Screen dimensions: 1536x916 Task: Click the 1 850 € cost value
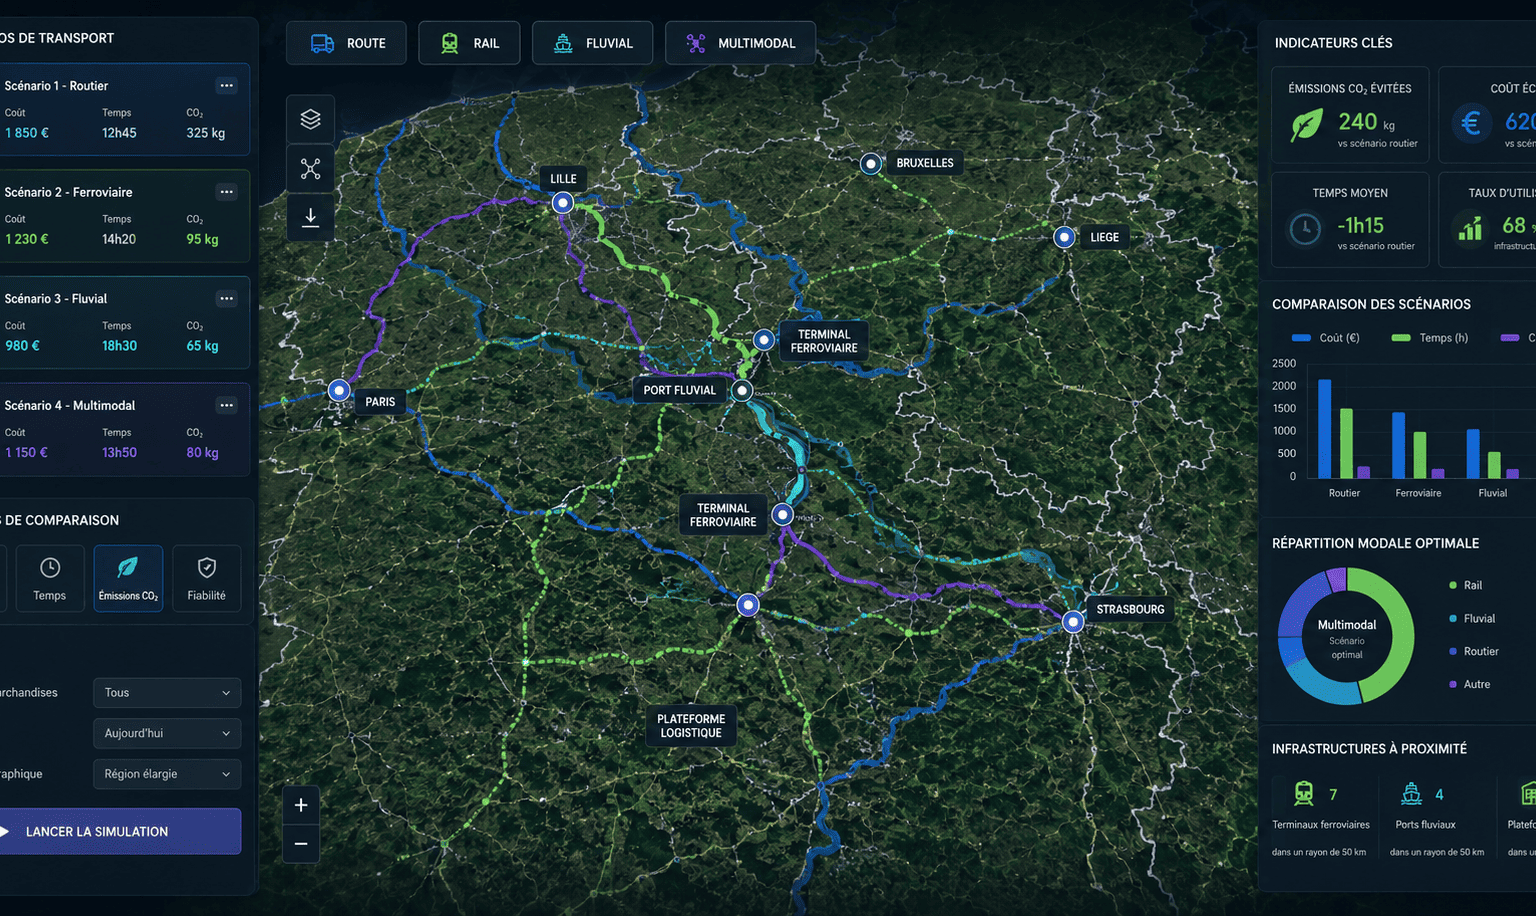[27, 133]
